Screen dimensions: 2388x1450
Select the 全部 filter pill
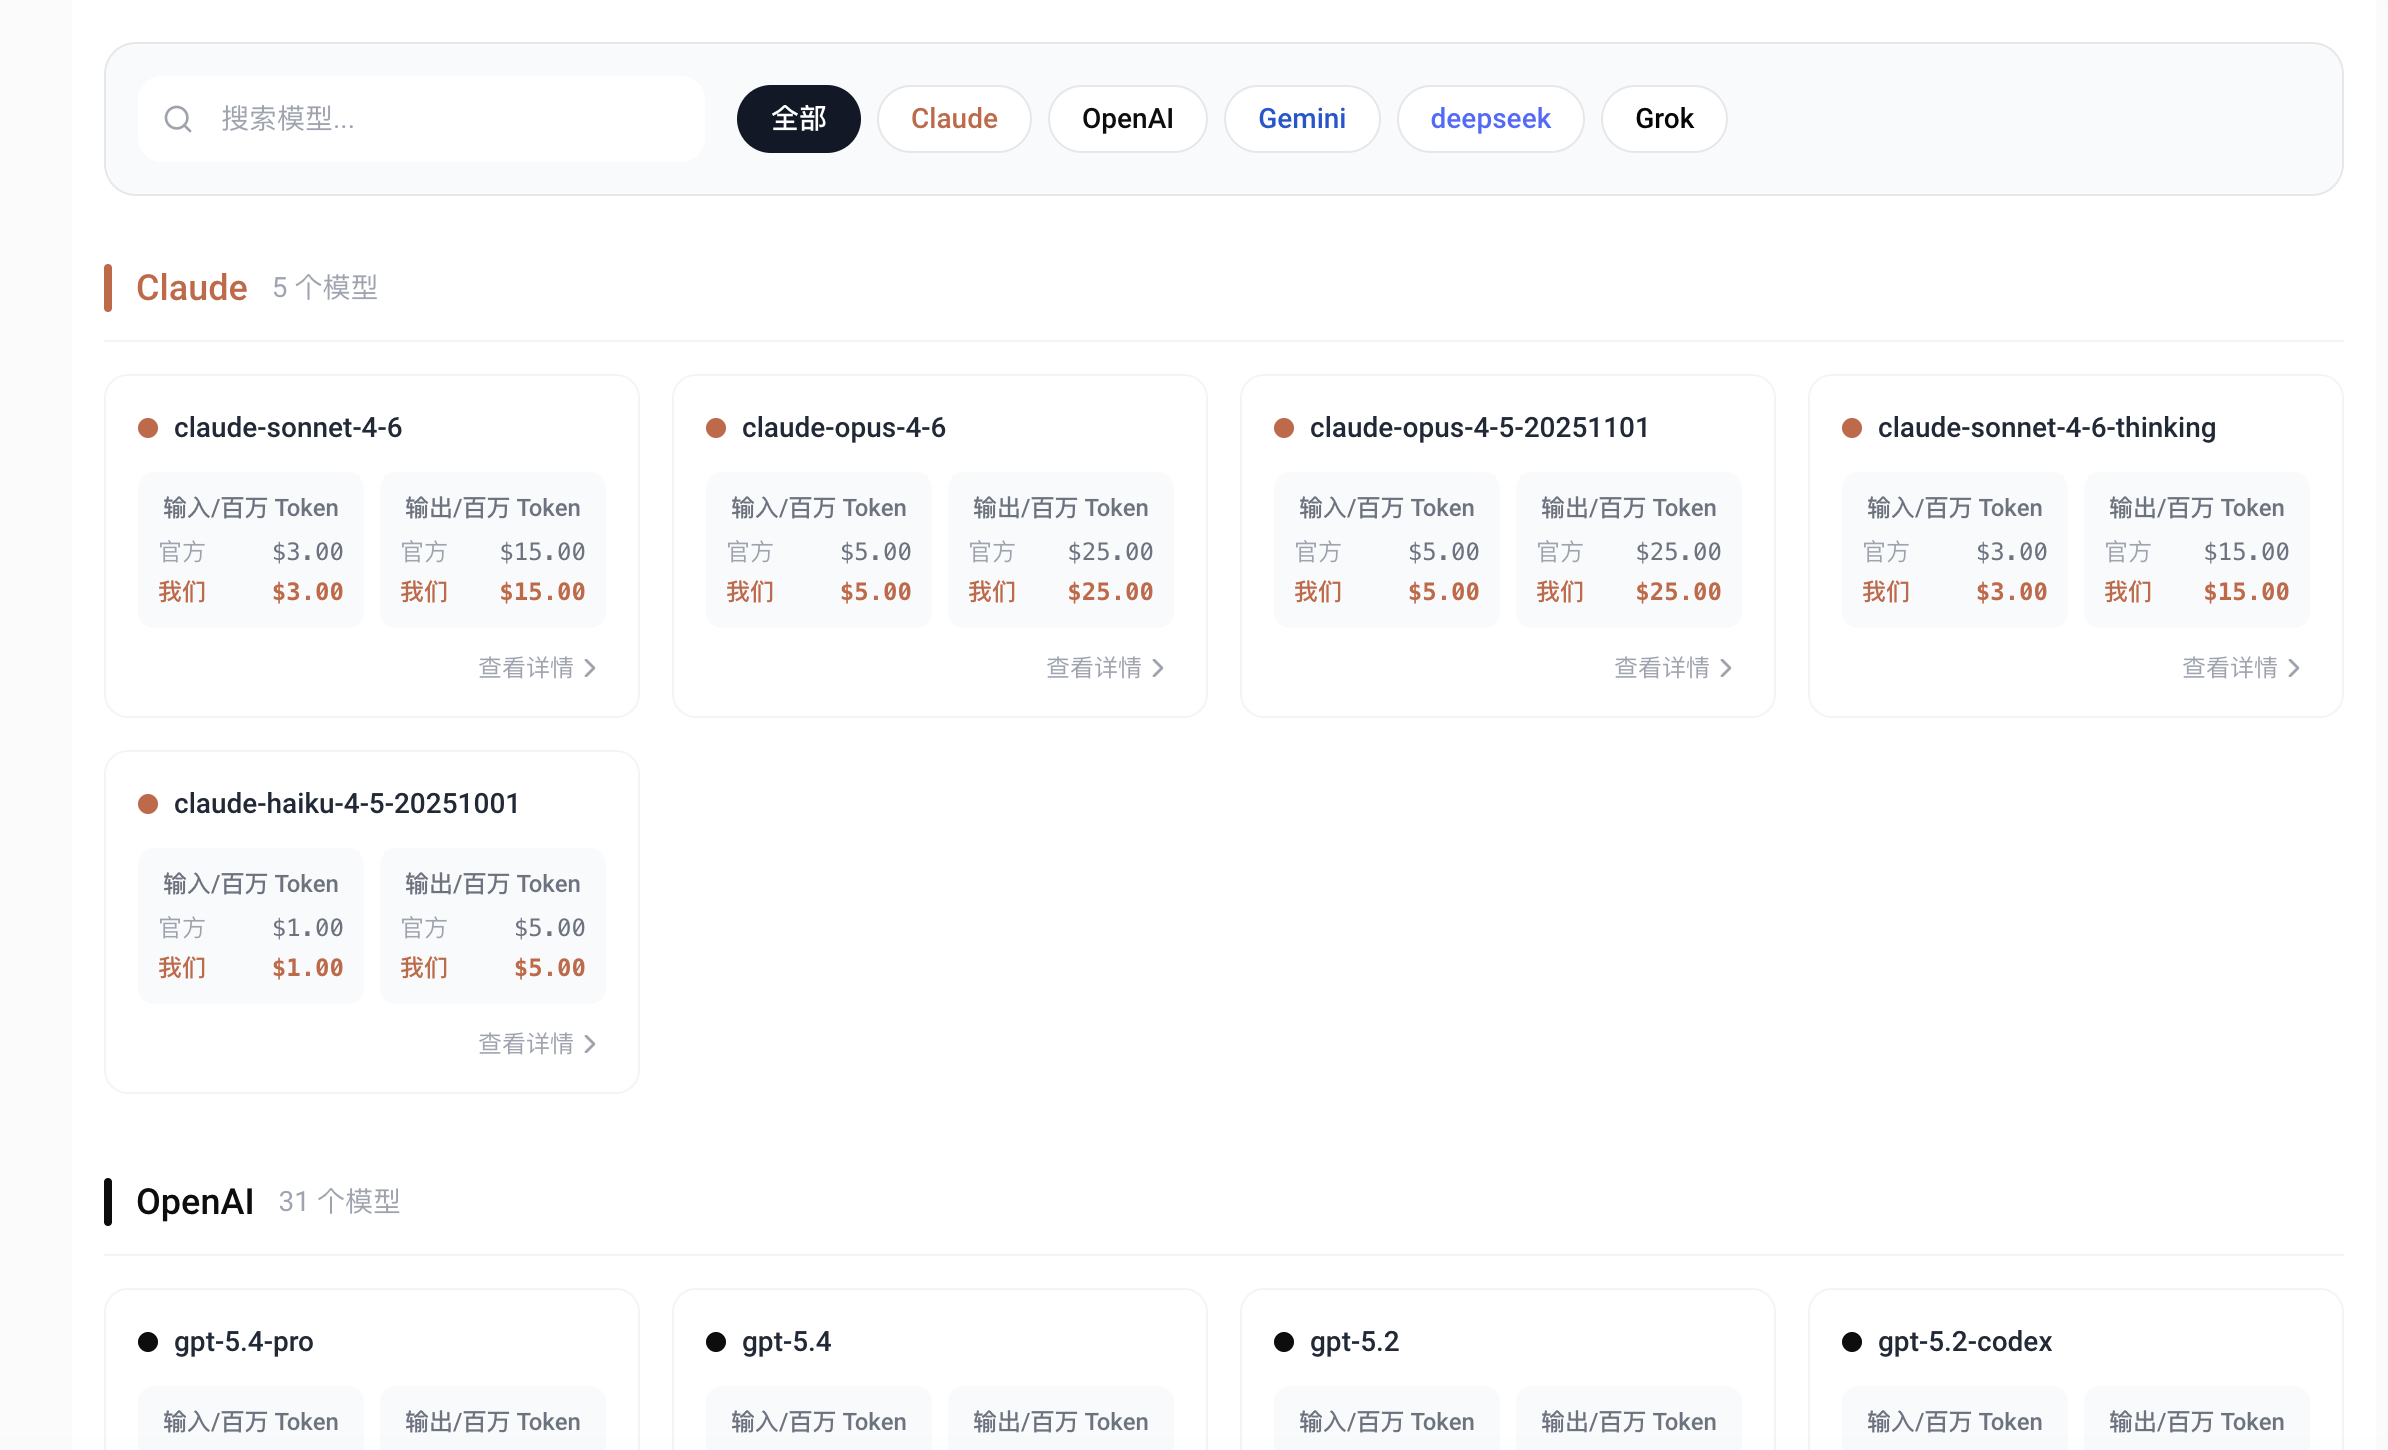pos(798,119)
